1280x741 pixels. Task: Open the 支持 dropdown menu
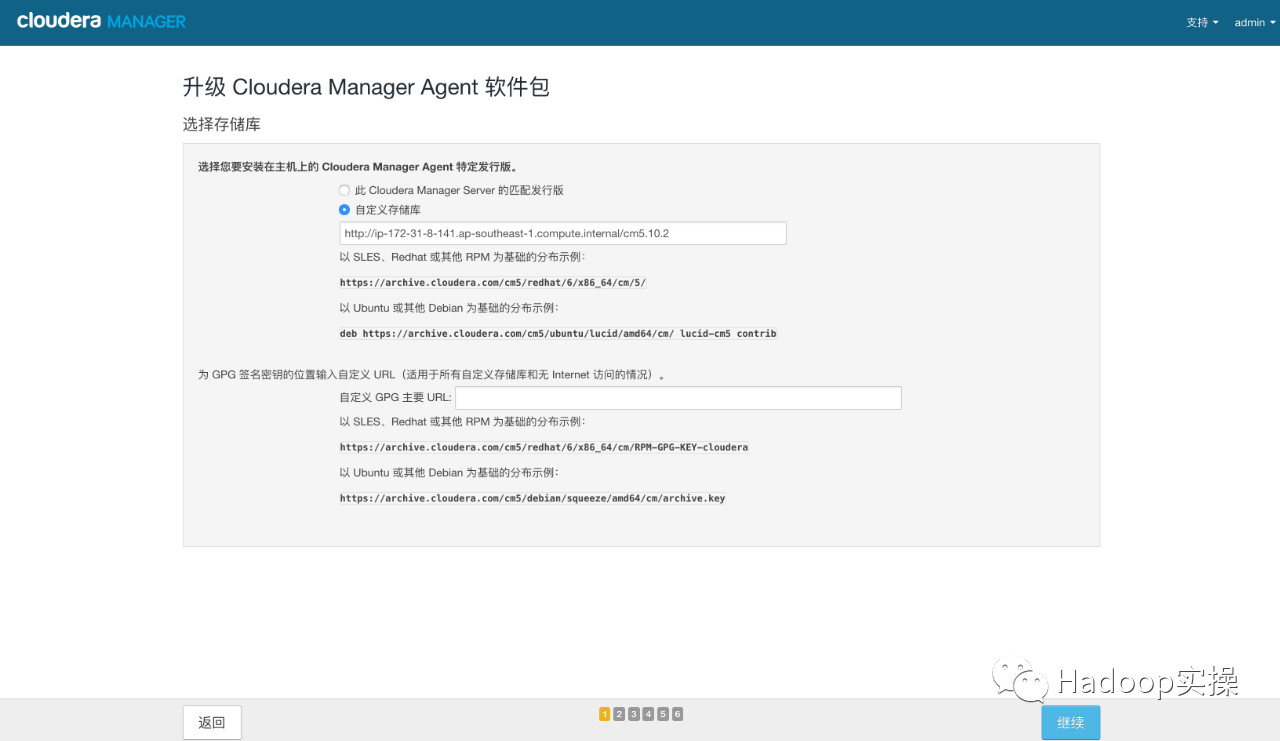[x=1202, y=22]
